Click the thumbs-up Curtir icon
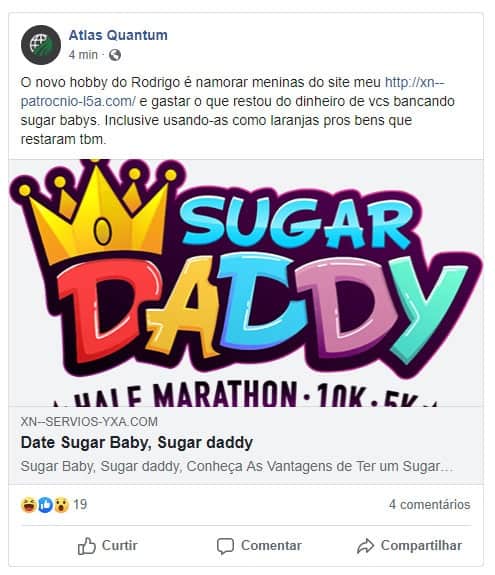The height and width of the screenshot is (575, 495). pos(87,546)
